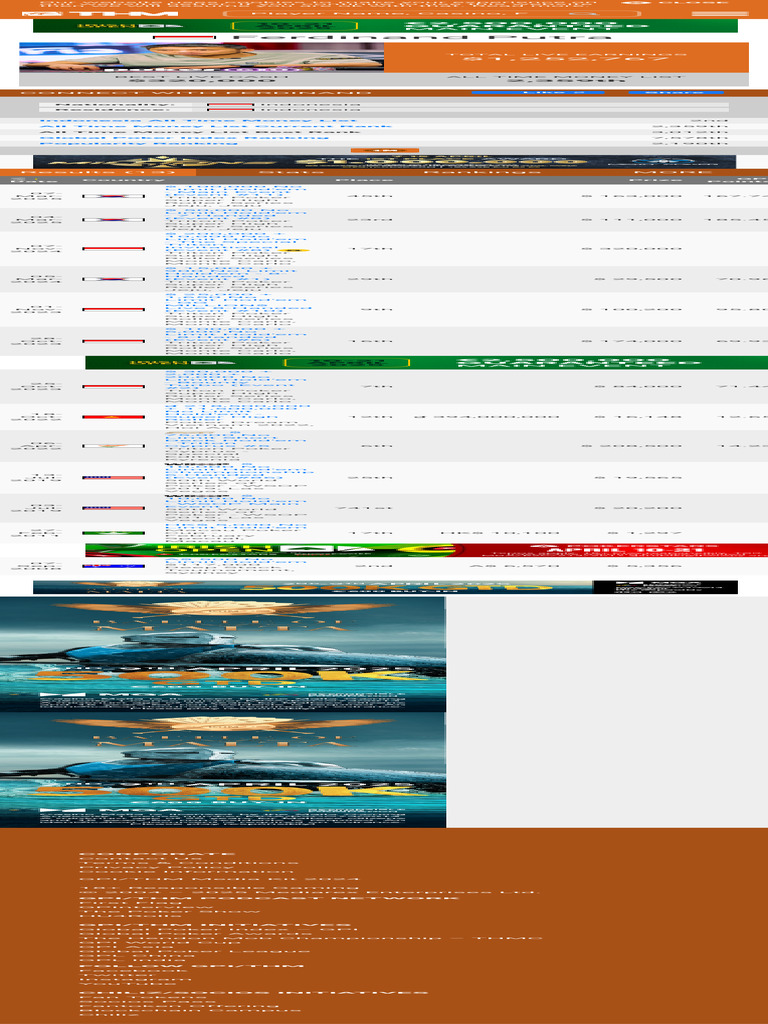Open the event link in the 741st place row
Screen dimensions: 768x1024
coord(236,501)
